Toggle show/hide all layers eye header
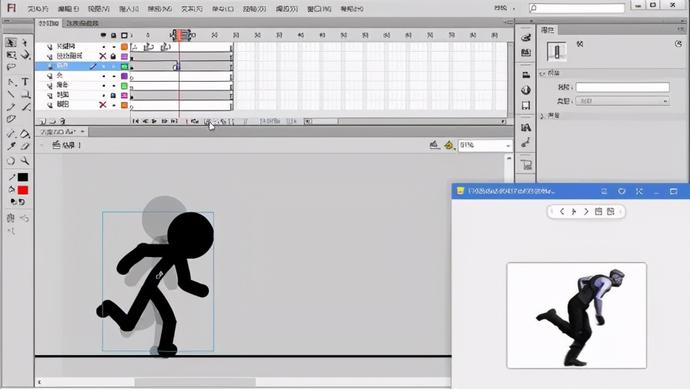 (103, 35)
